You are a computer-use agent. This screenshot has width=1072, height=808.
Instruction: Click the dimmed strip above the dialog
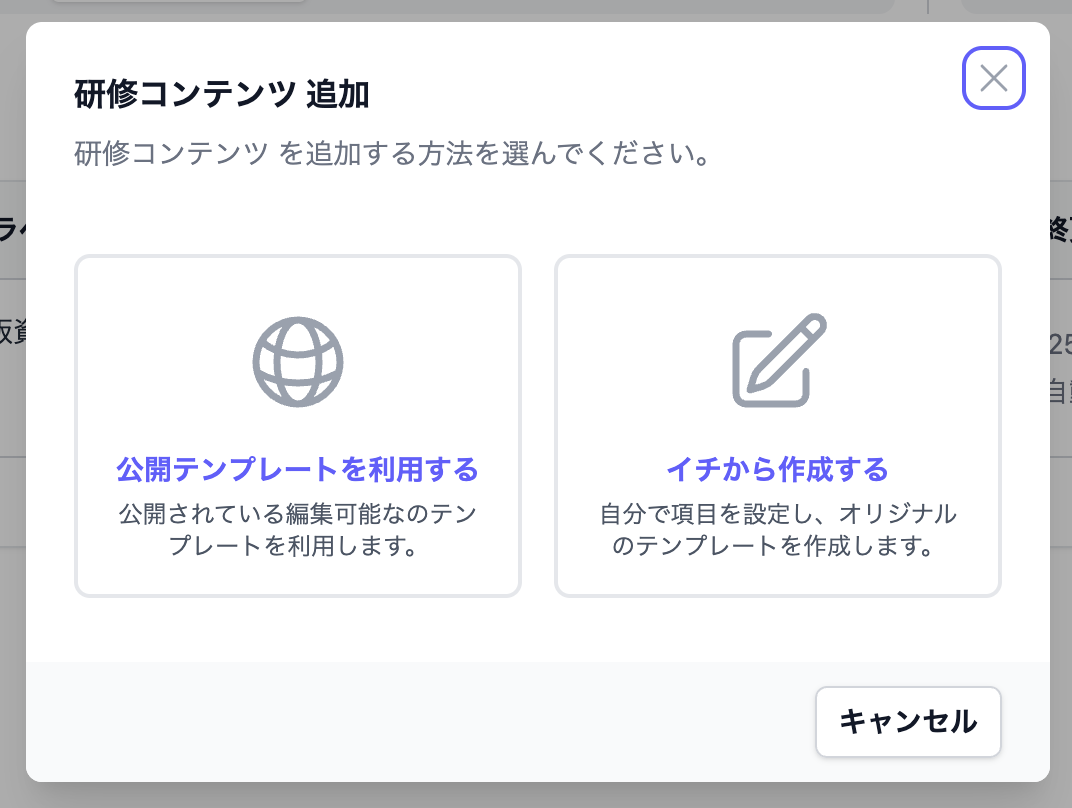point(479,10)
